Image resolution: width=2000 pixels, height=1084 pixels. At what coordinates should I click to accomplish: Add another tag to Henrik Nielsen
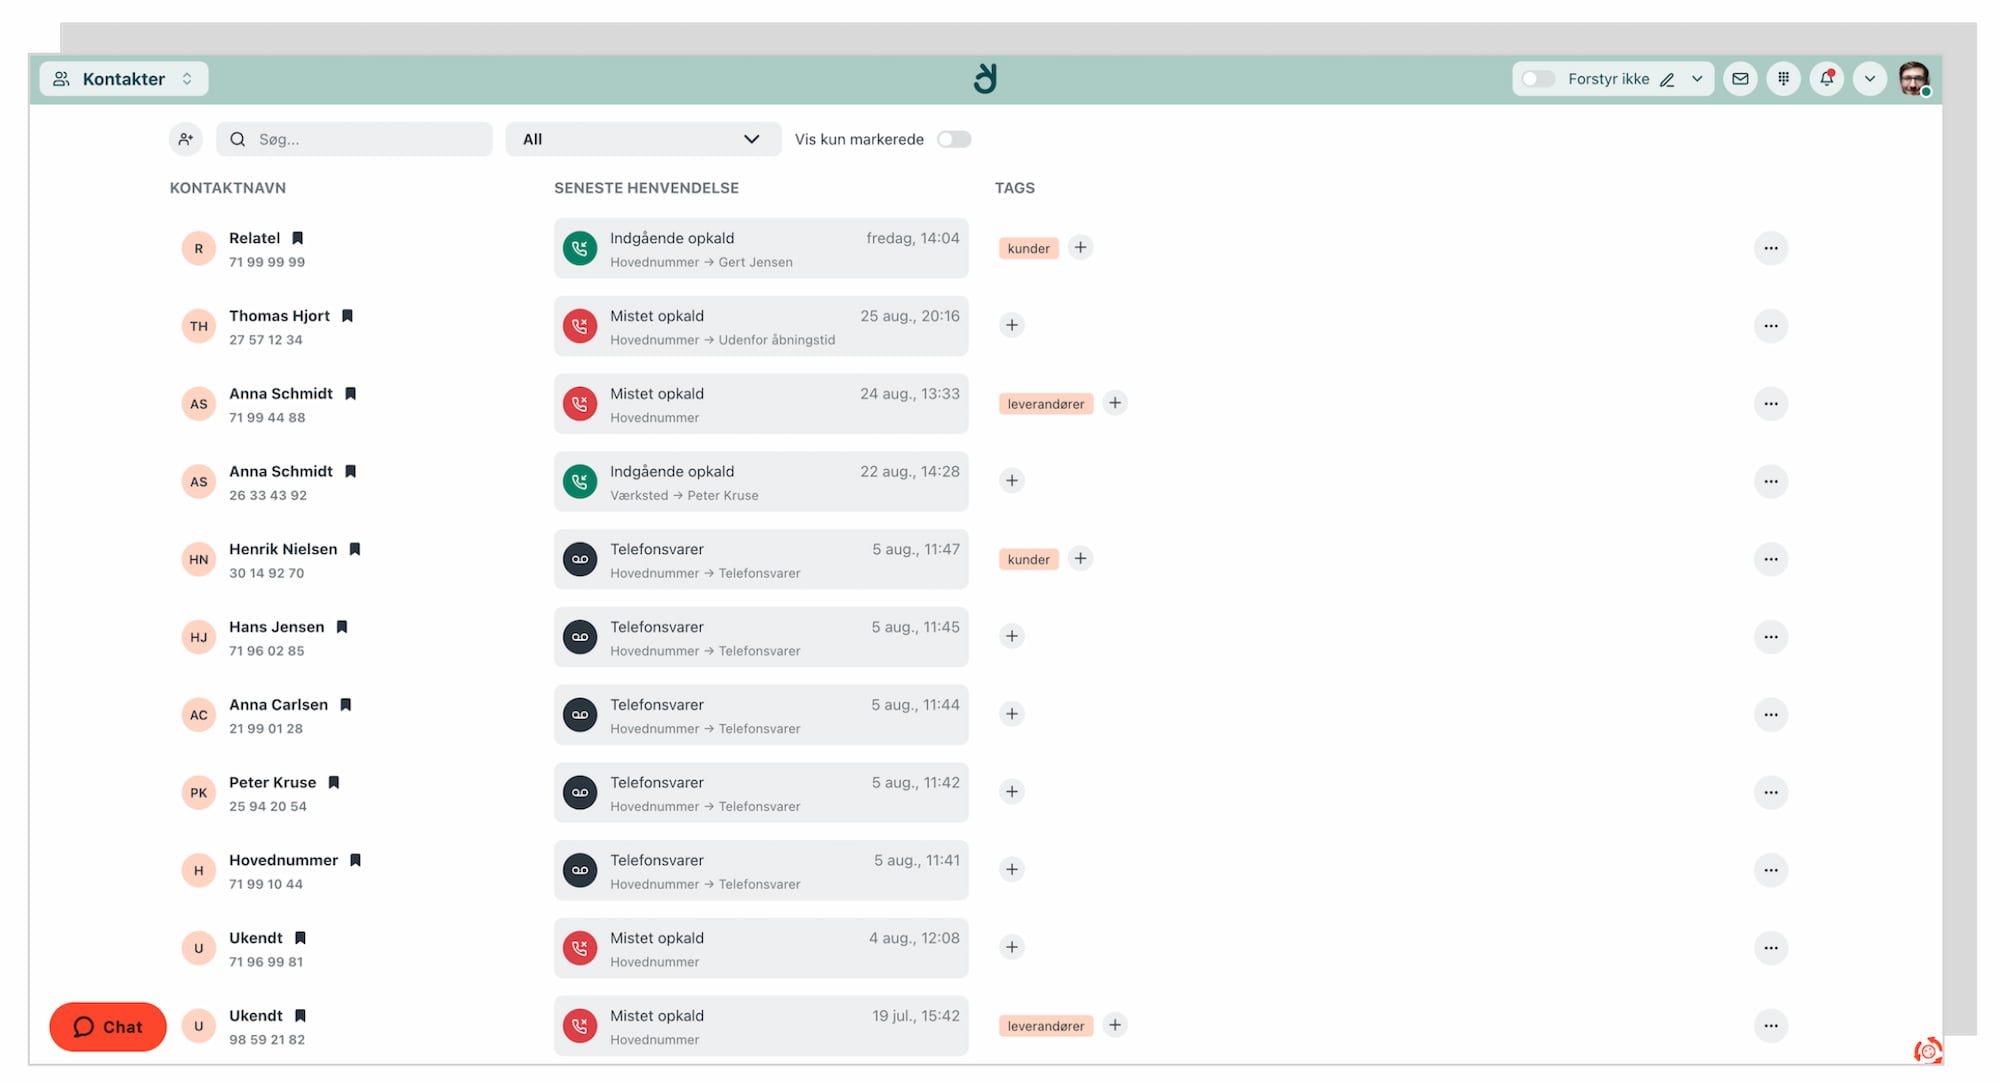point(1080,558)
